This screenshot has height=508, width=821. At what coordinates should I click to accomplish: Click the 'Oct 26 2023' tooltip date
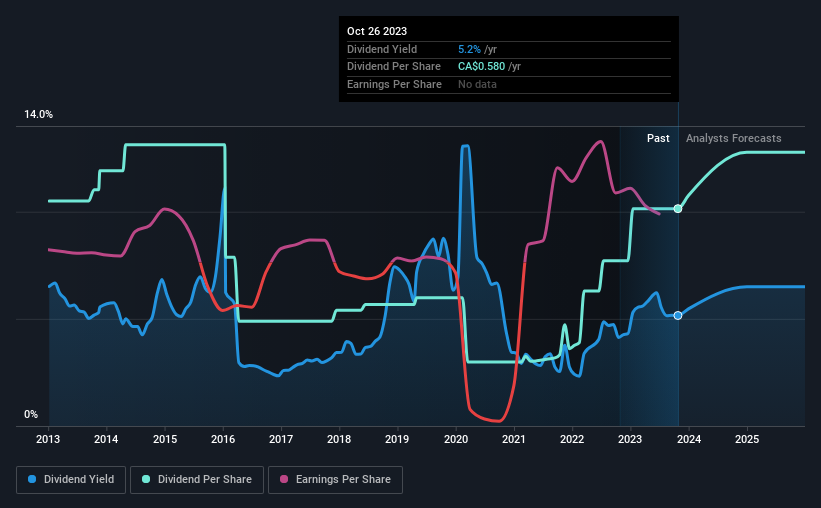coord(377,31)
